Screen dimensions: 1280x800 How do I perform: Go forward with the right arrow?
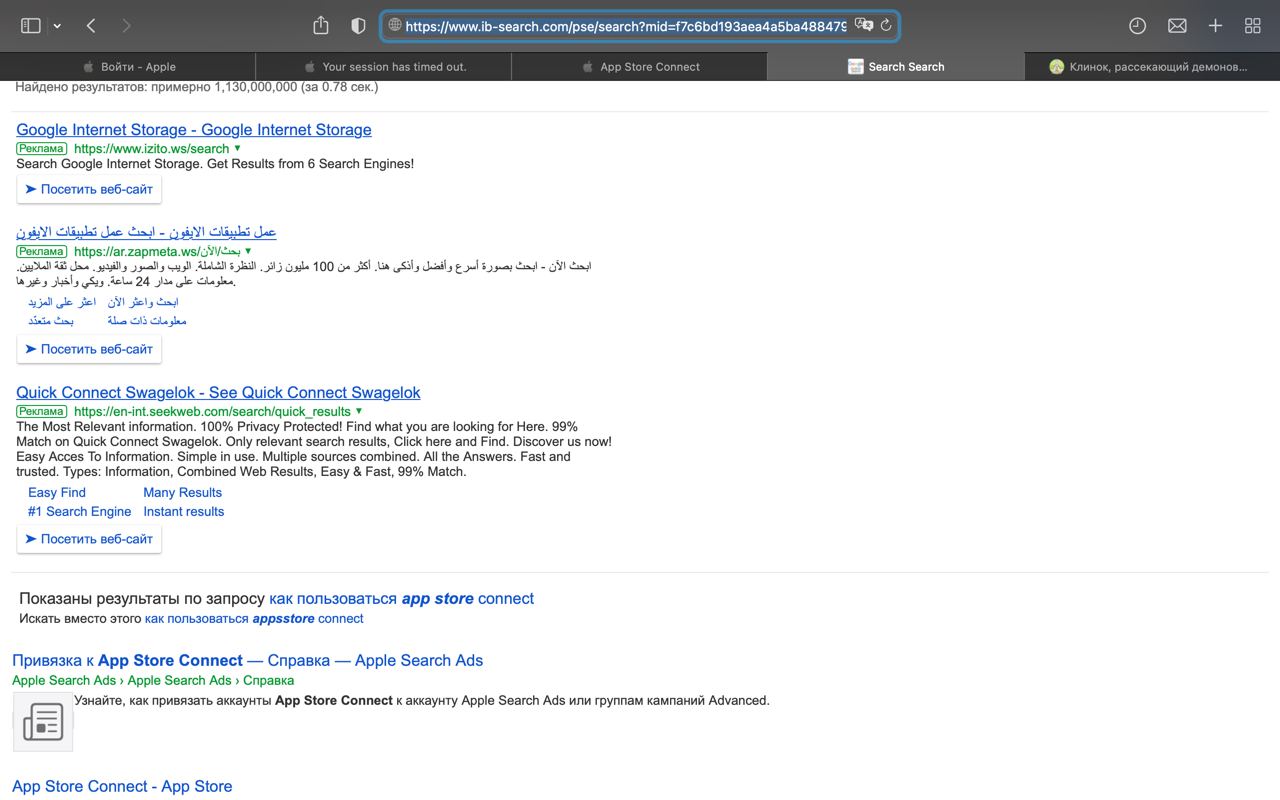coord(126,26)
